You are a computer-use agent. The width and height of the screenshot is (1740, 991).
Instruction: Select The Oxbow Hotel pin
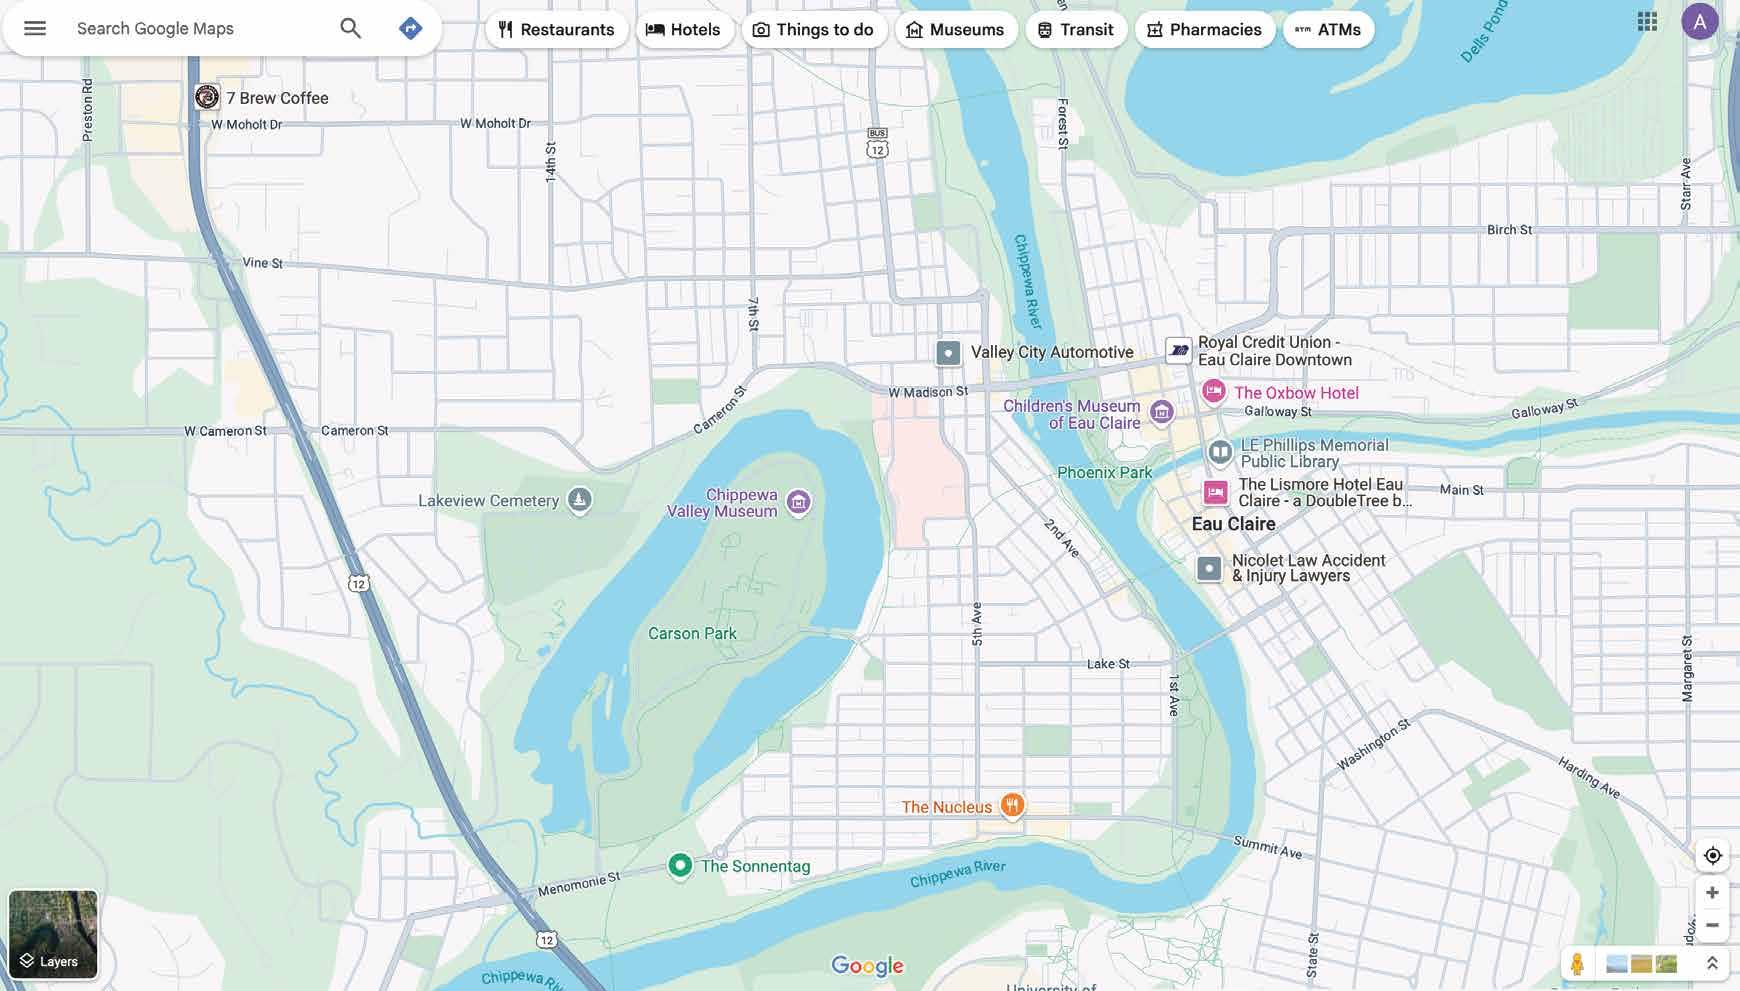tap(1214, 392)
